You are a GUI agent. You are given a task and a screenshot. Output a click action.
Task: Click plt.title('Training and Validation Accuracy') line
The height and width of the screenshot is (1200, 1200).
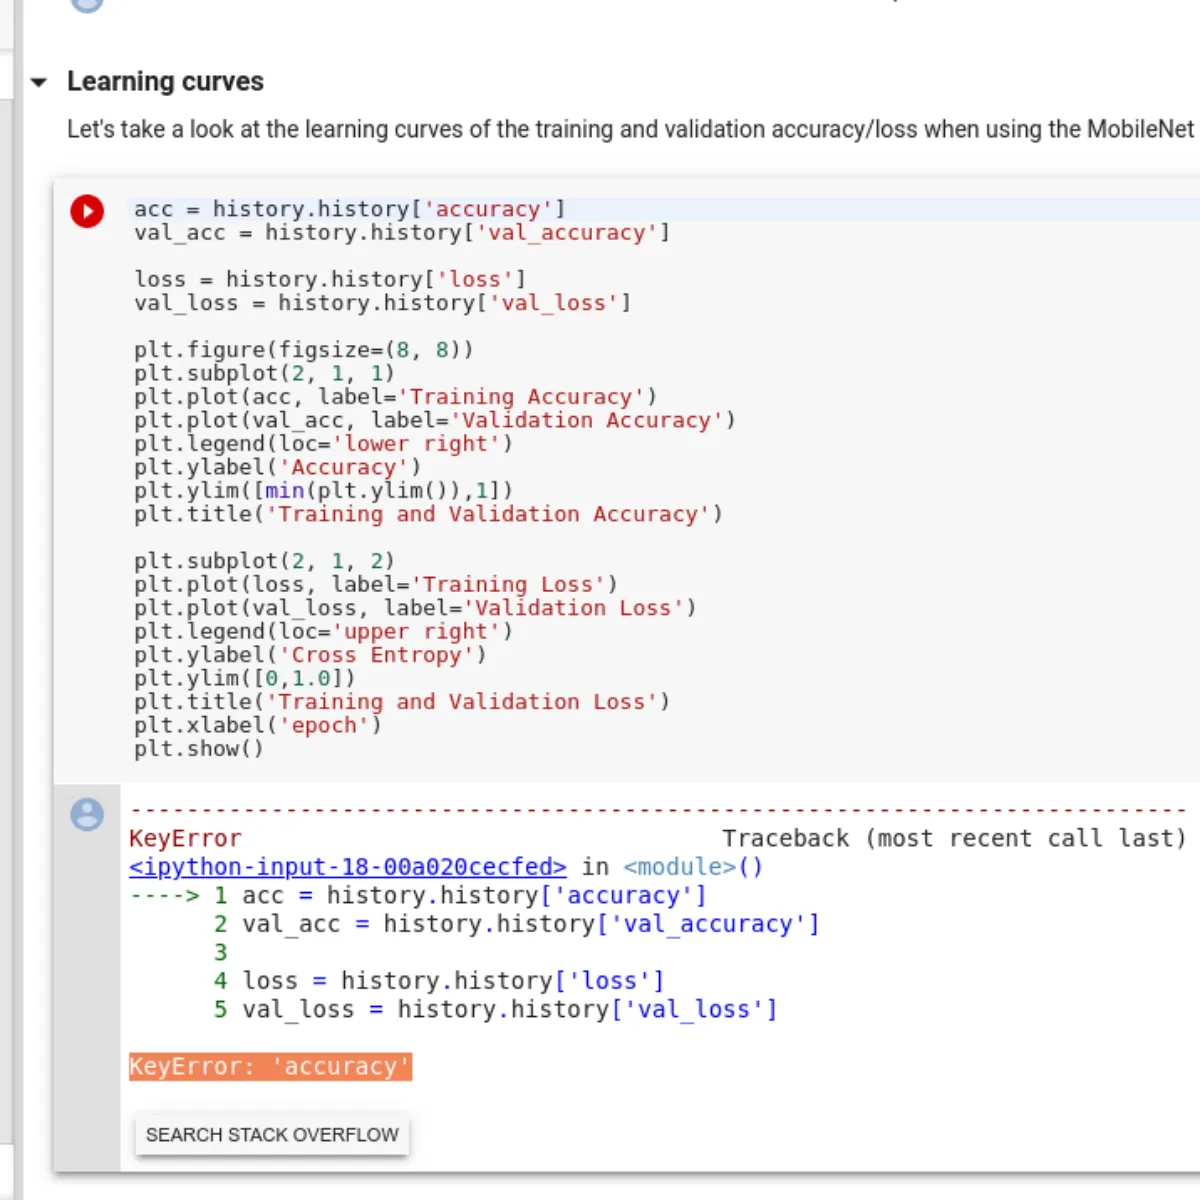click(x=428, y=514)
